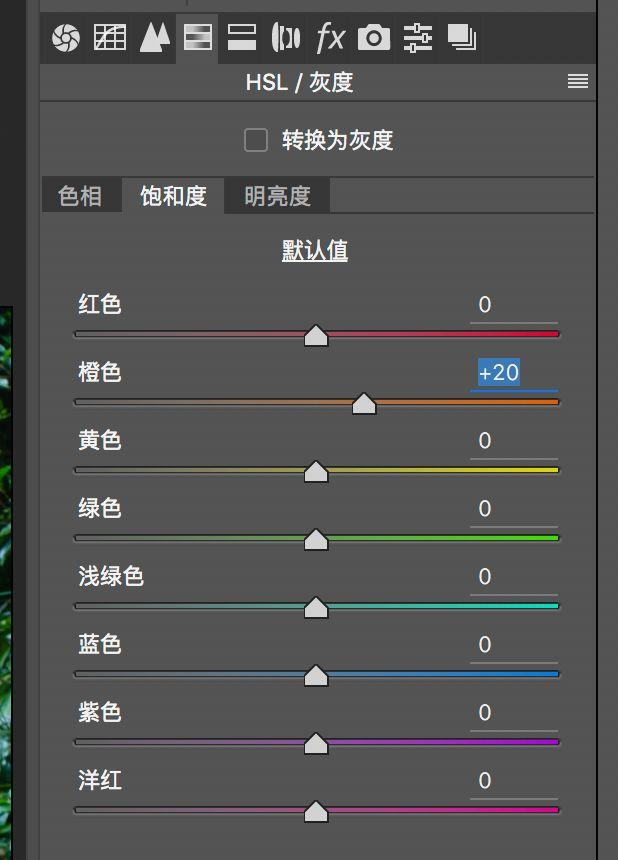This screenshot has height=860, width=618.
Task: Click the 蓝色 saturation slider handle
Action: 316,676
